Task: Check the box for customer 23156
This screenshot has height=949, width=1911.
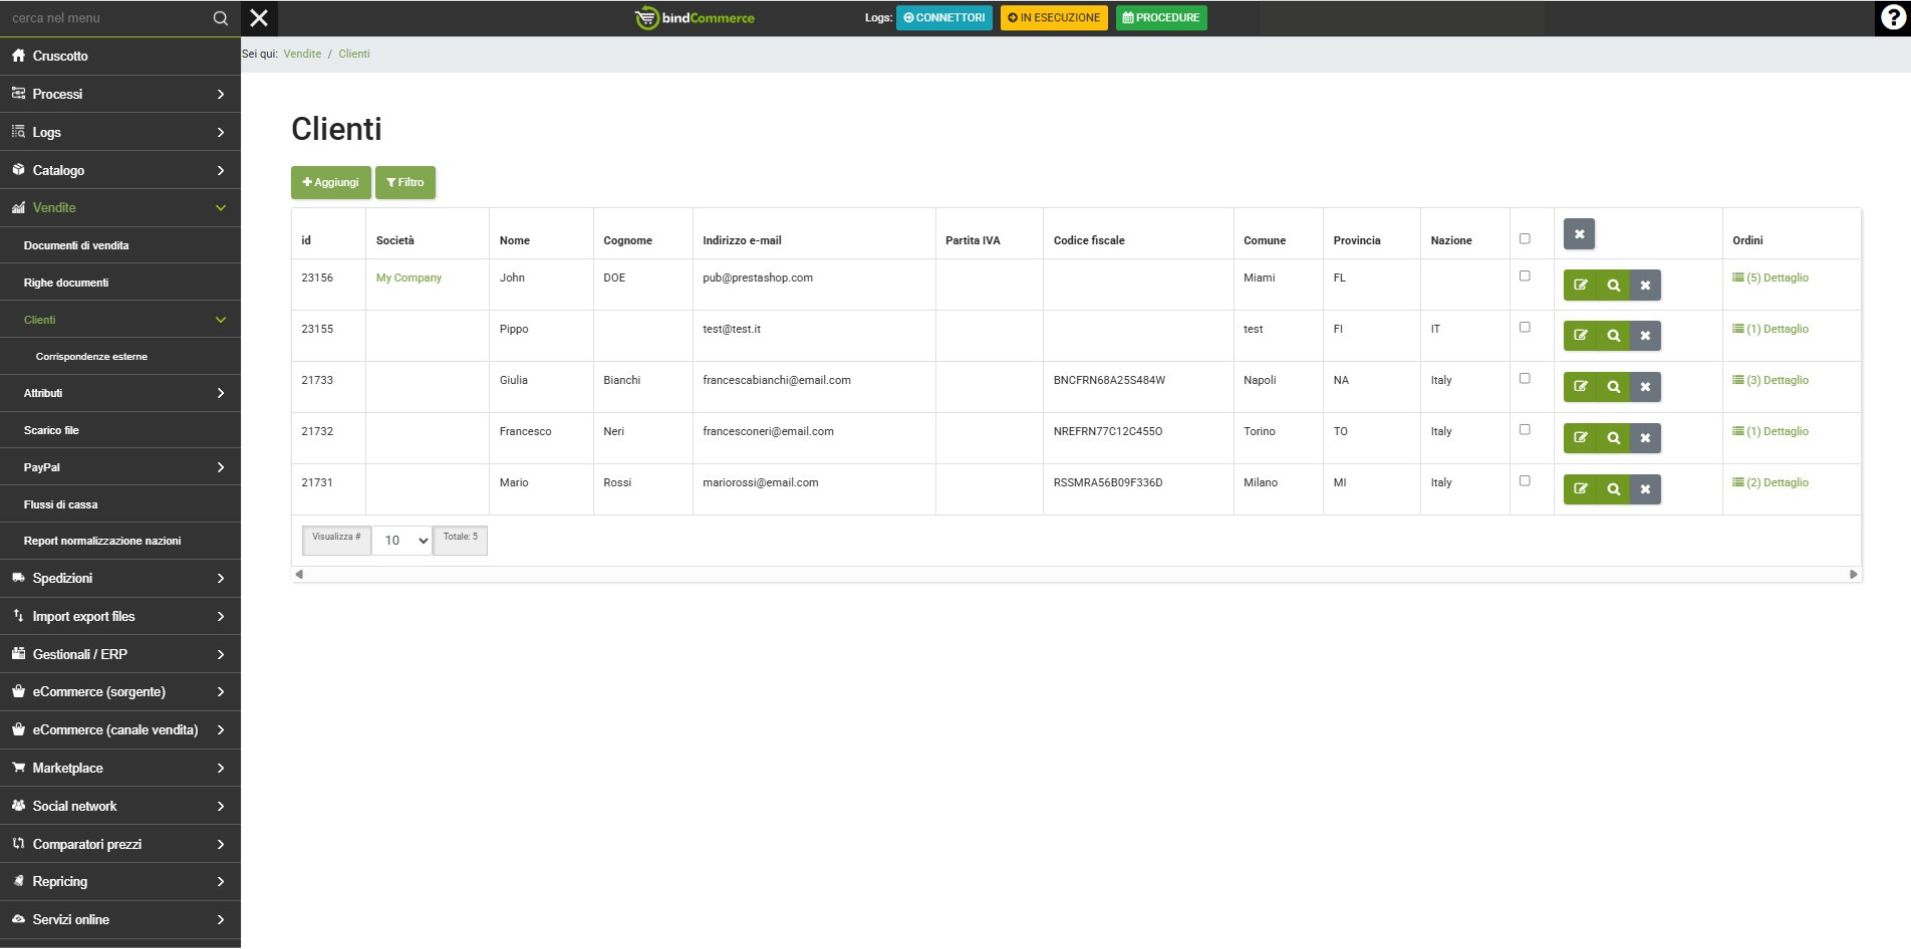Action: tap(1524, 276)
